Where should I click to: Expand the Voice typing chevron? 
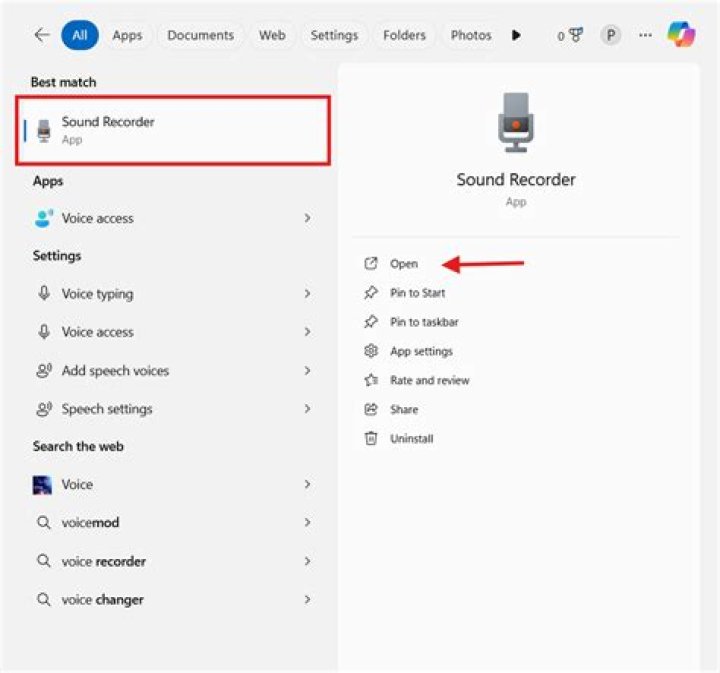coord(308,293)
